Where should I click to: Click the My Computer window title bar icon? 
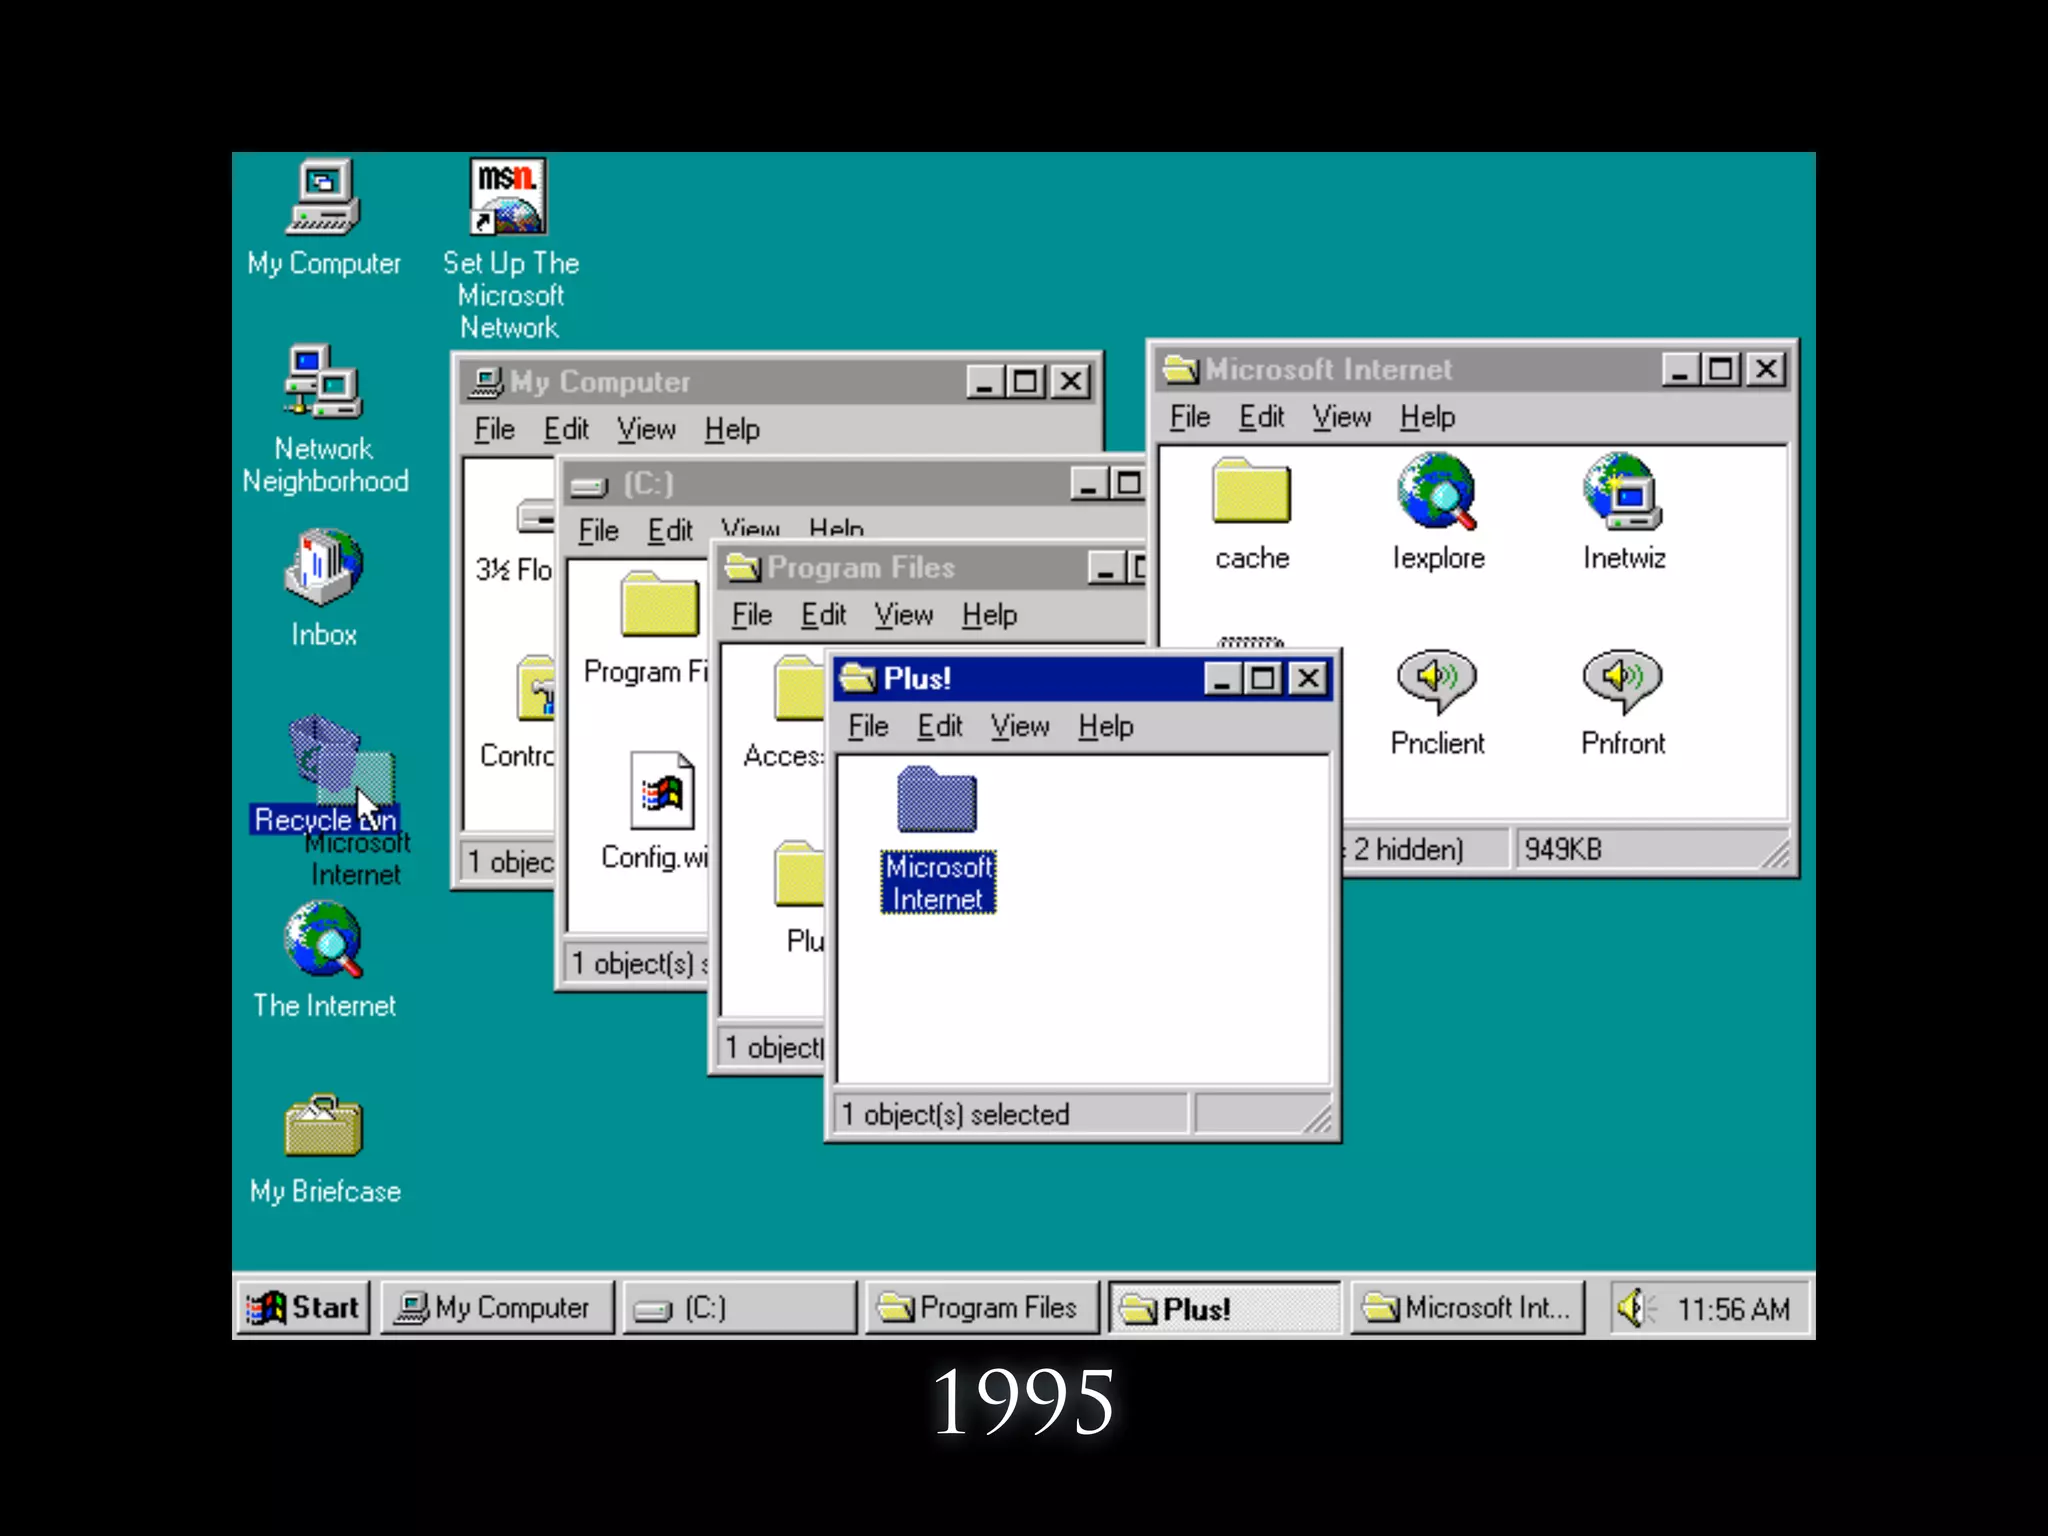pos(487,381)
